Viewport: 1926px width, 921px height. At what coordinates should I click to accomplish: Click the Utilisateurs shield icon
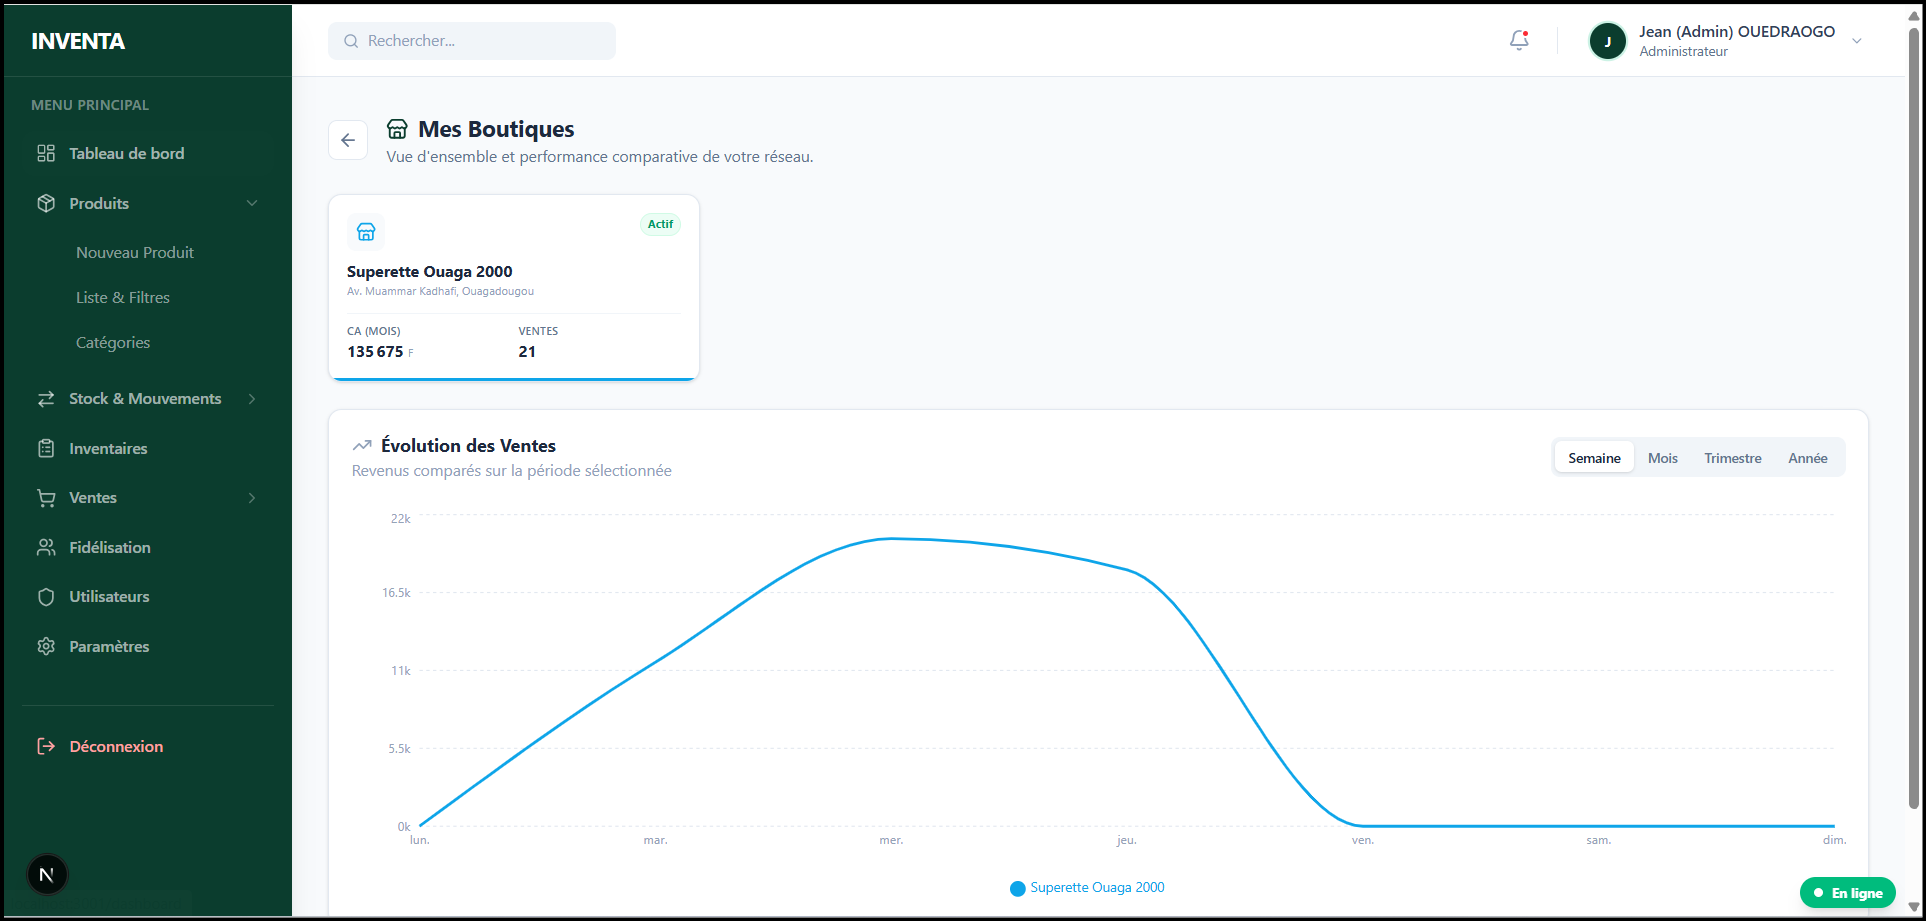point(46,597)
